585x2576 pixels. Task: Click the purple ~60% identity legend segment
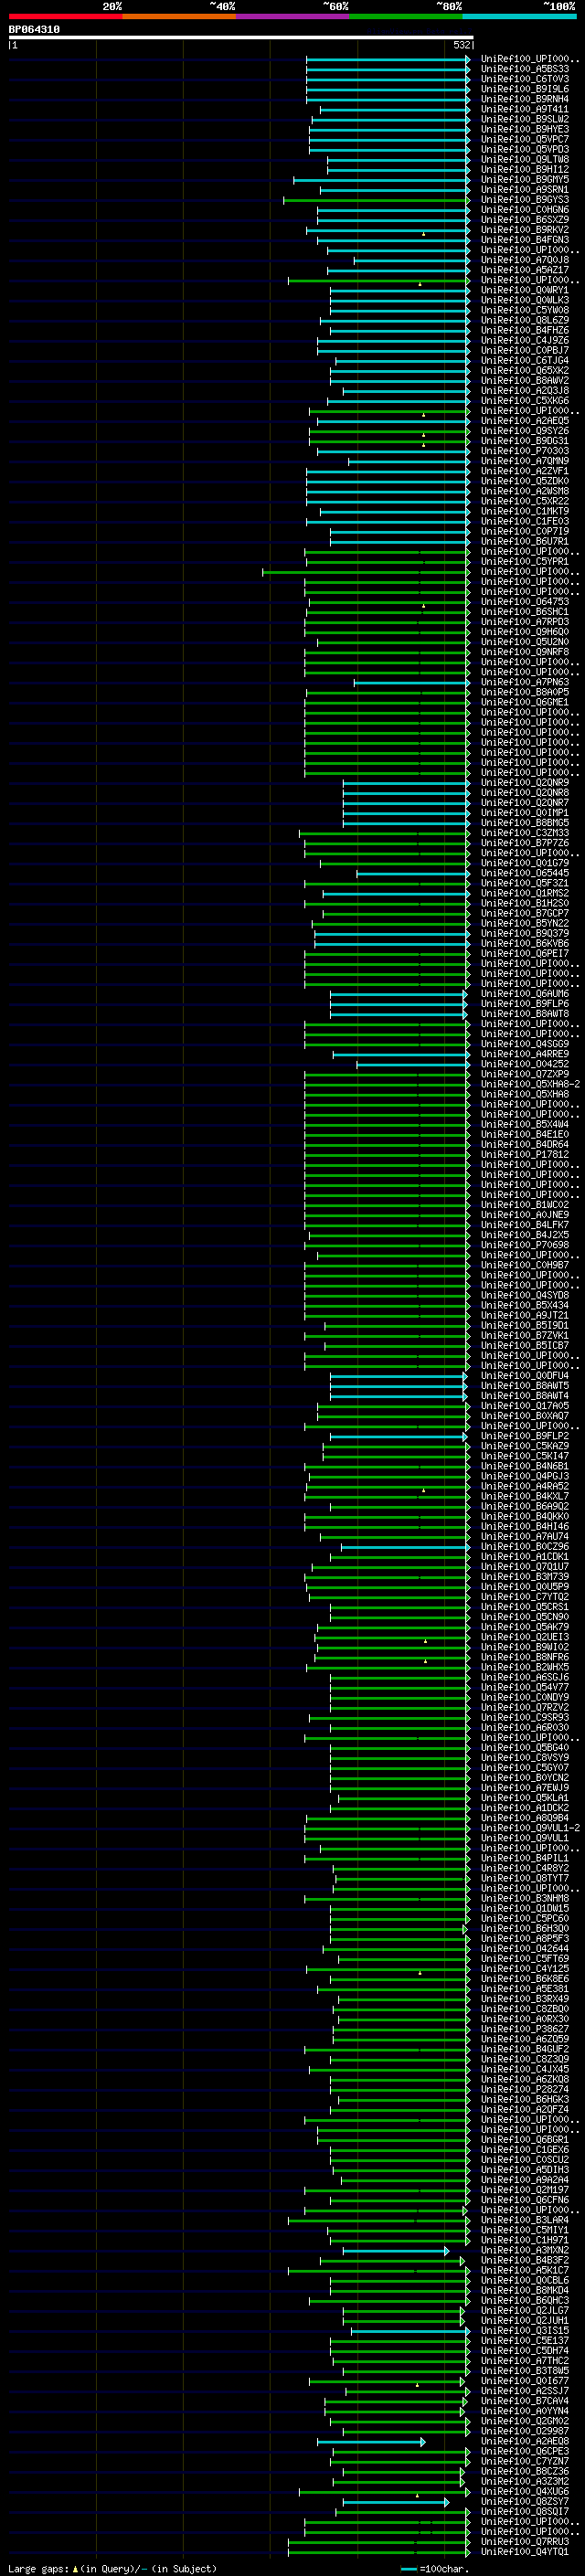[x=292, y=16]
